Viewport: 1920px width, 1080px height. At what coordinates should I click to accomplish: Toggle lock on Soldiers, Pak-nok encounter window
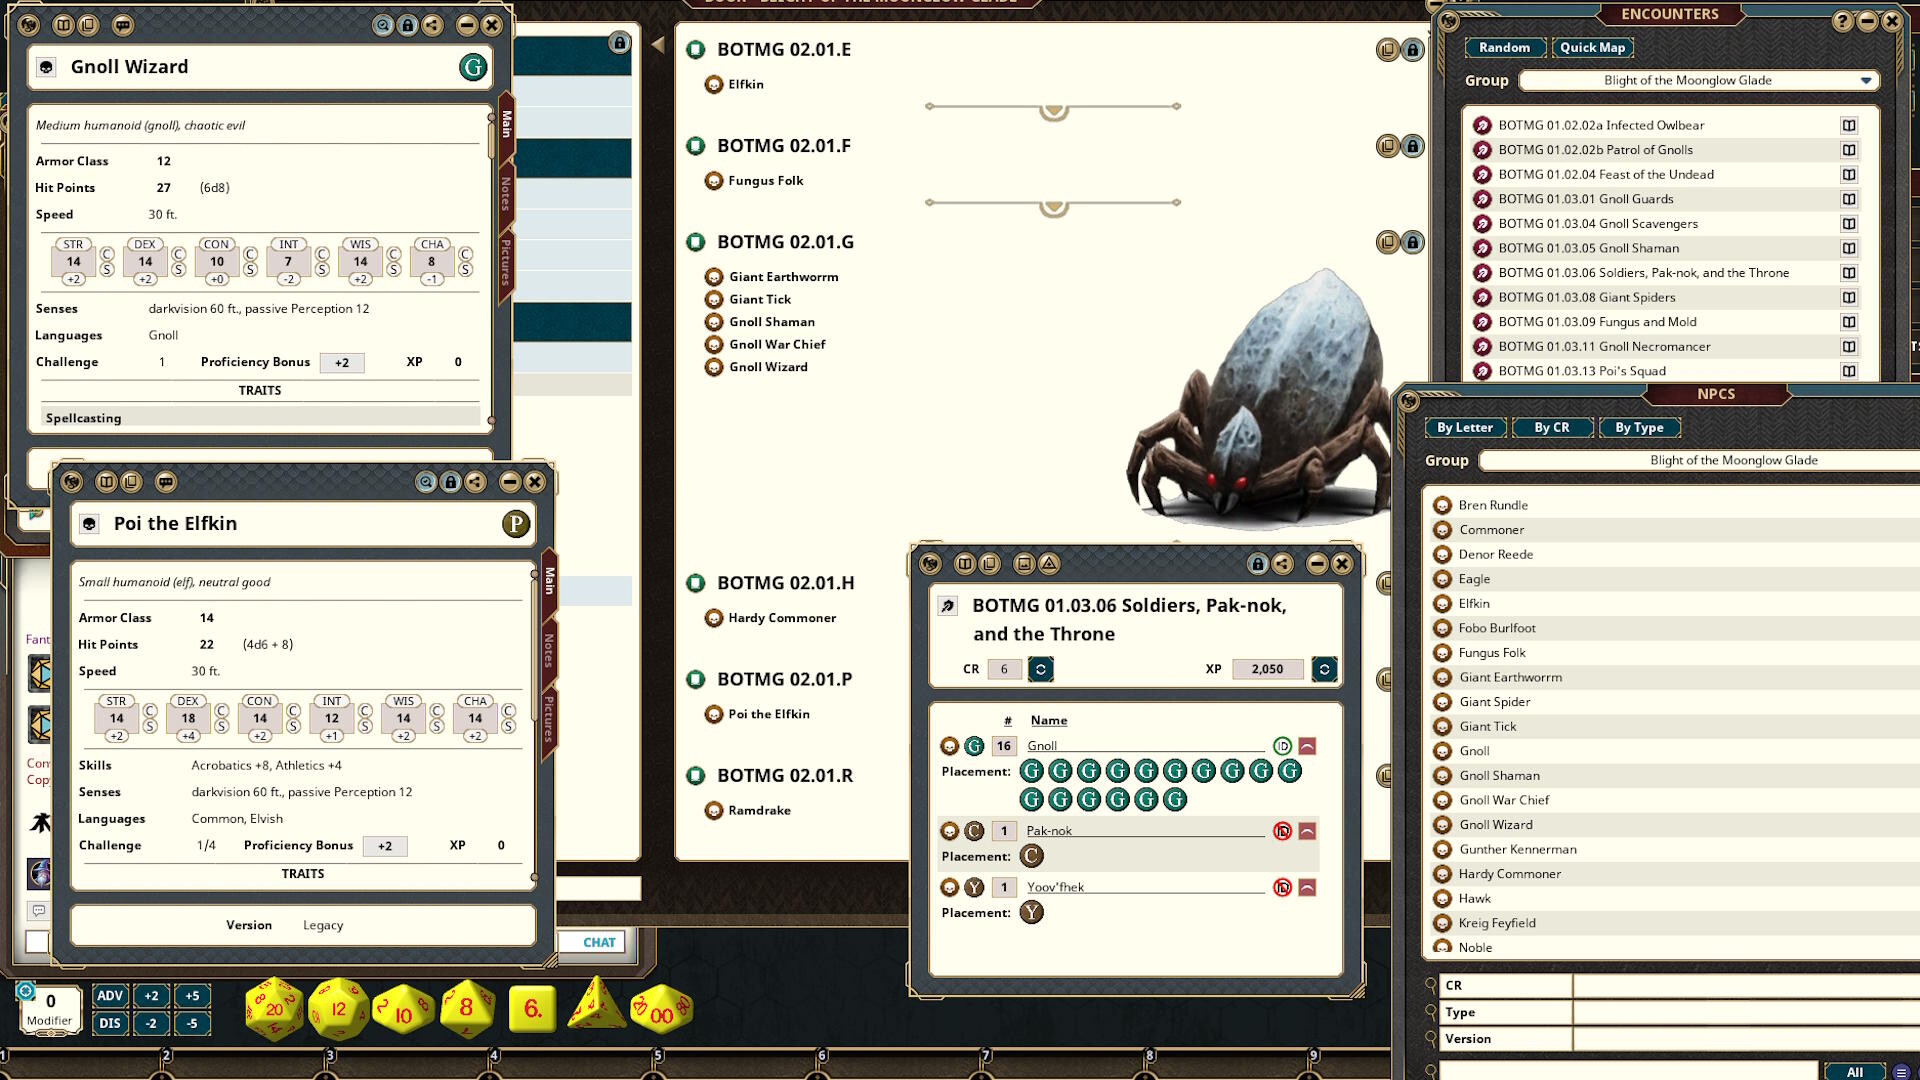(1258, 564)
